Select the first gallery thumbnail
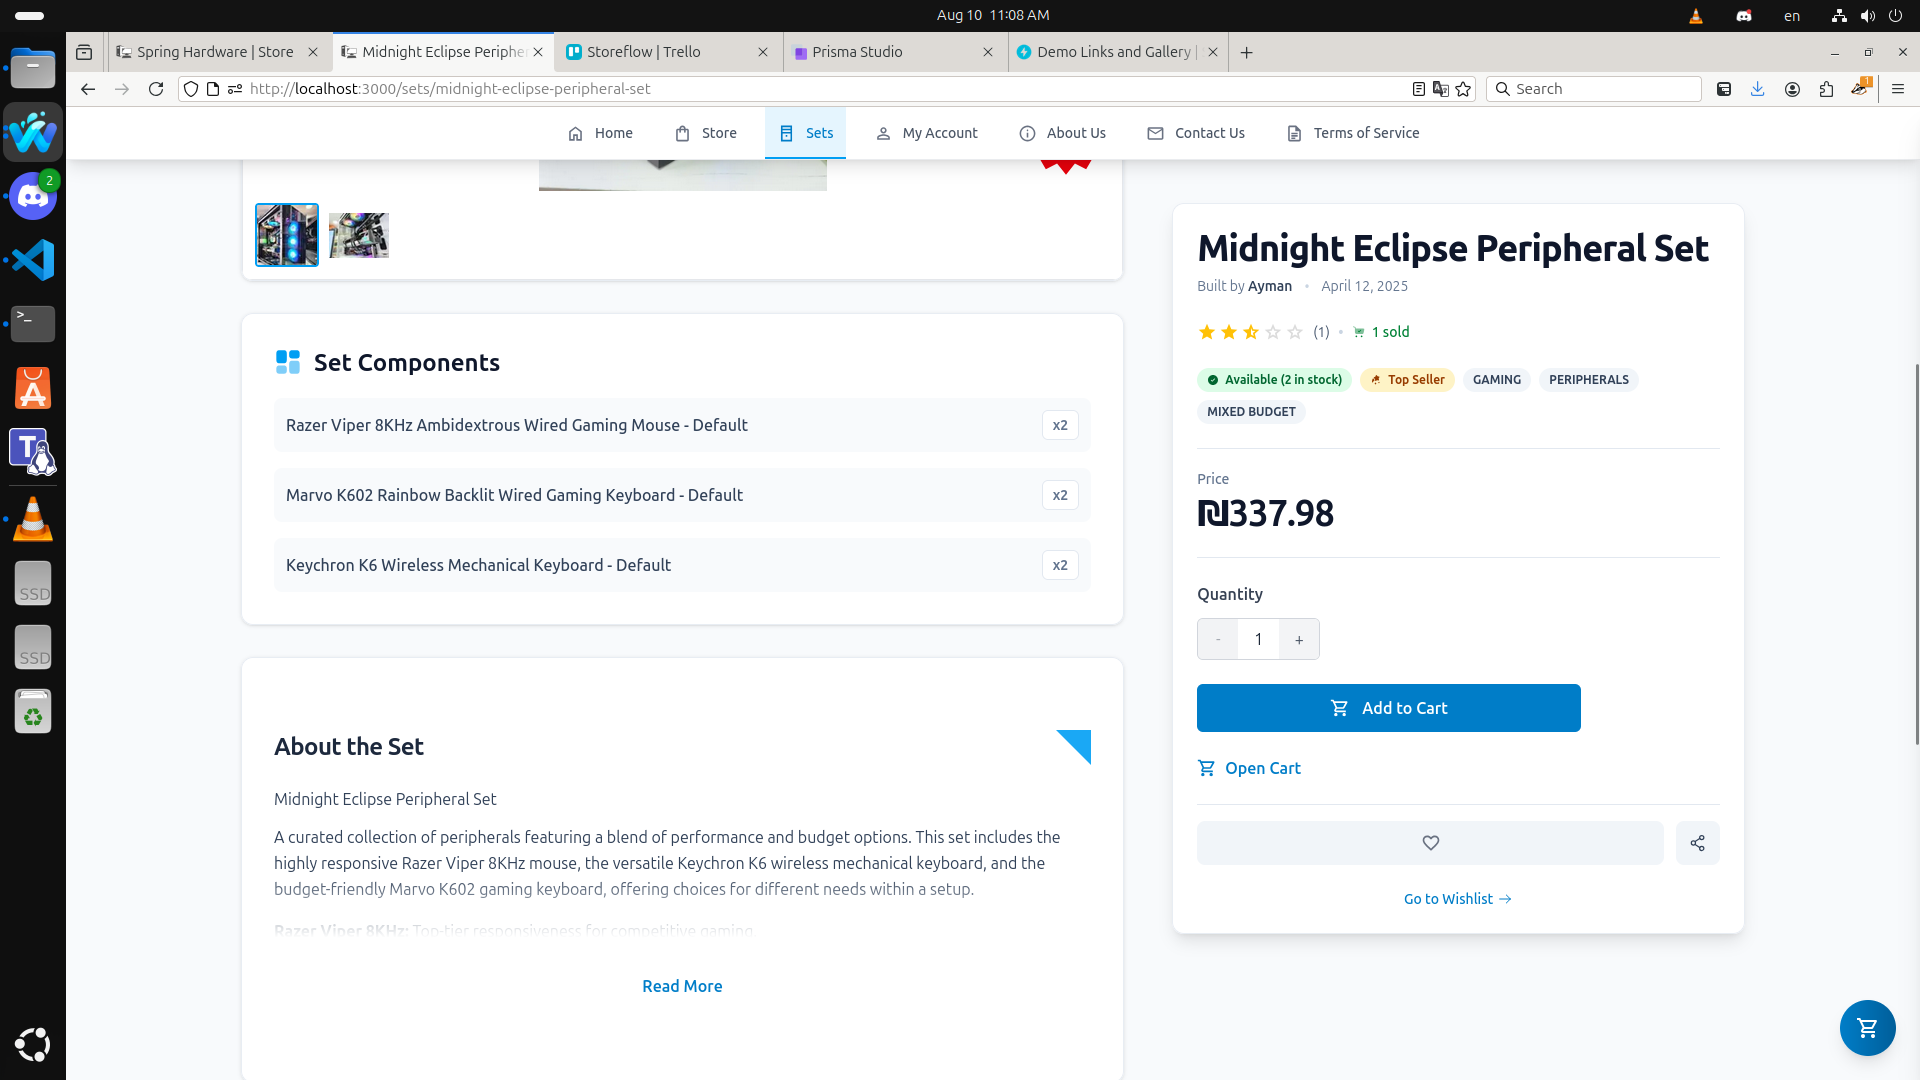The image size is (1920, 1080). [x=287, y=235]
